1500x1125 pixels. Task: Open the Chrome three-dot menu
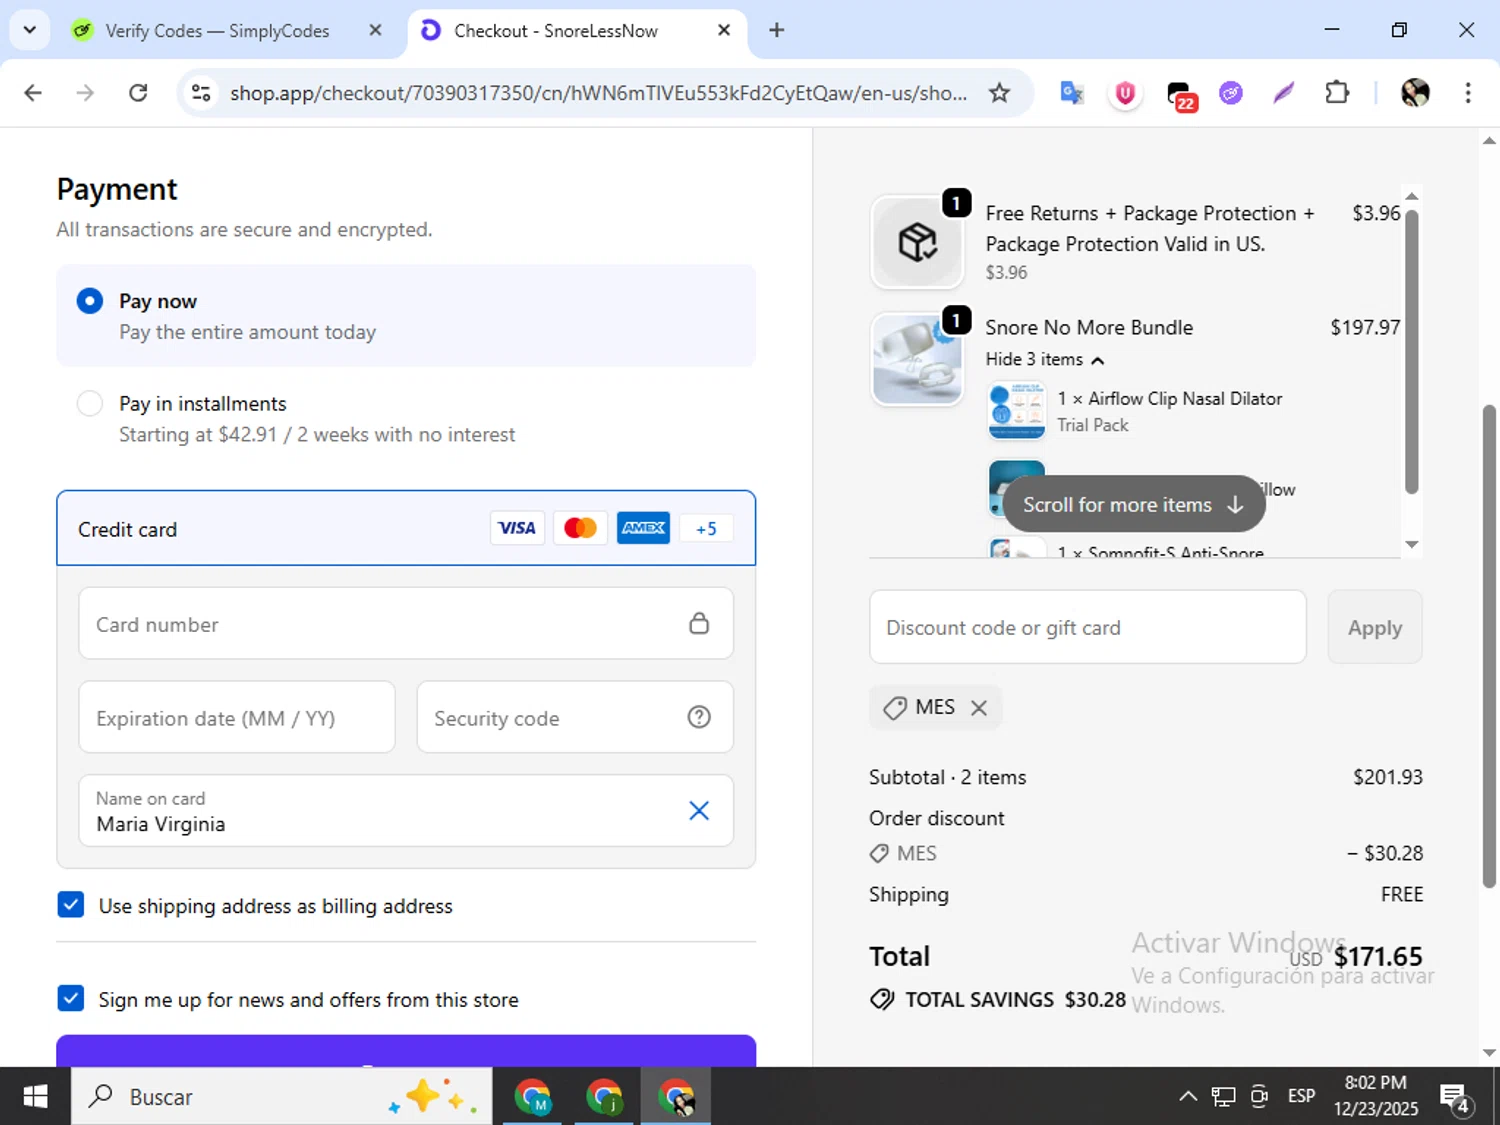pos(1468,93)
